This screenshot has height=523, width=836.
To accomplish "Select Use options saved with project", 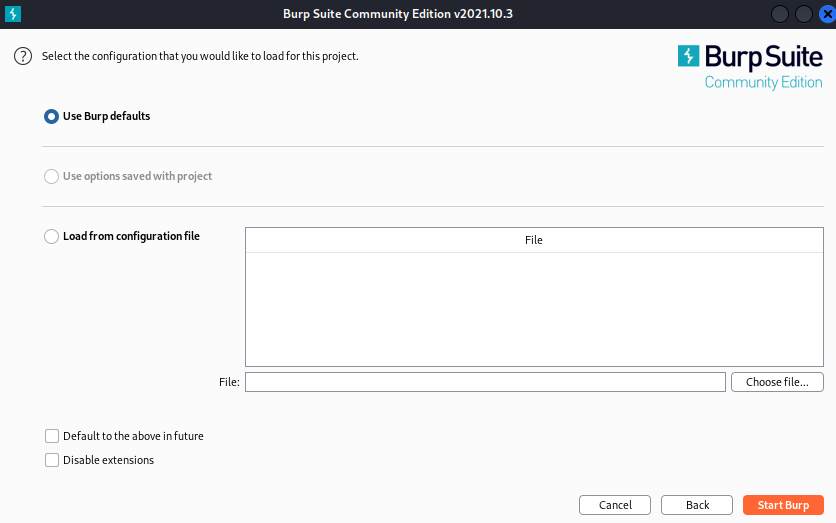I will [52, 176].
